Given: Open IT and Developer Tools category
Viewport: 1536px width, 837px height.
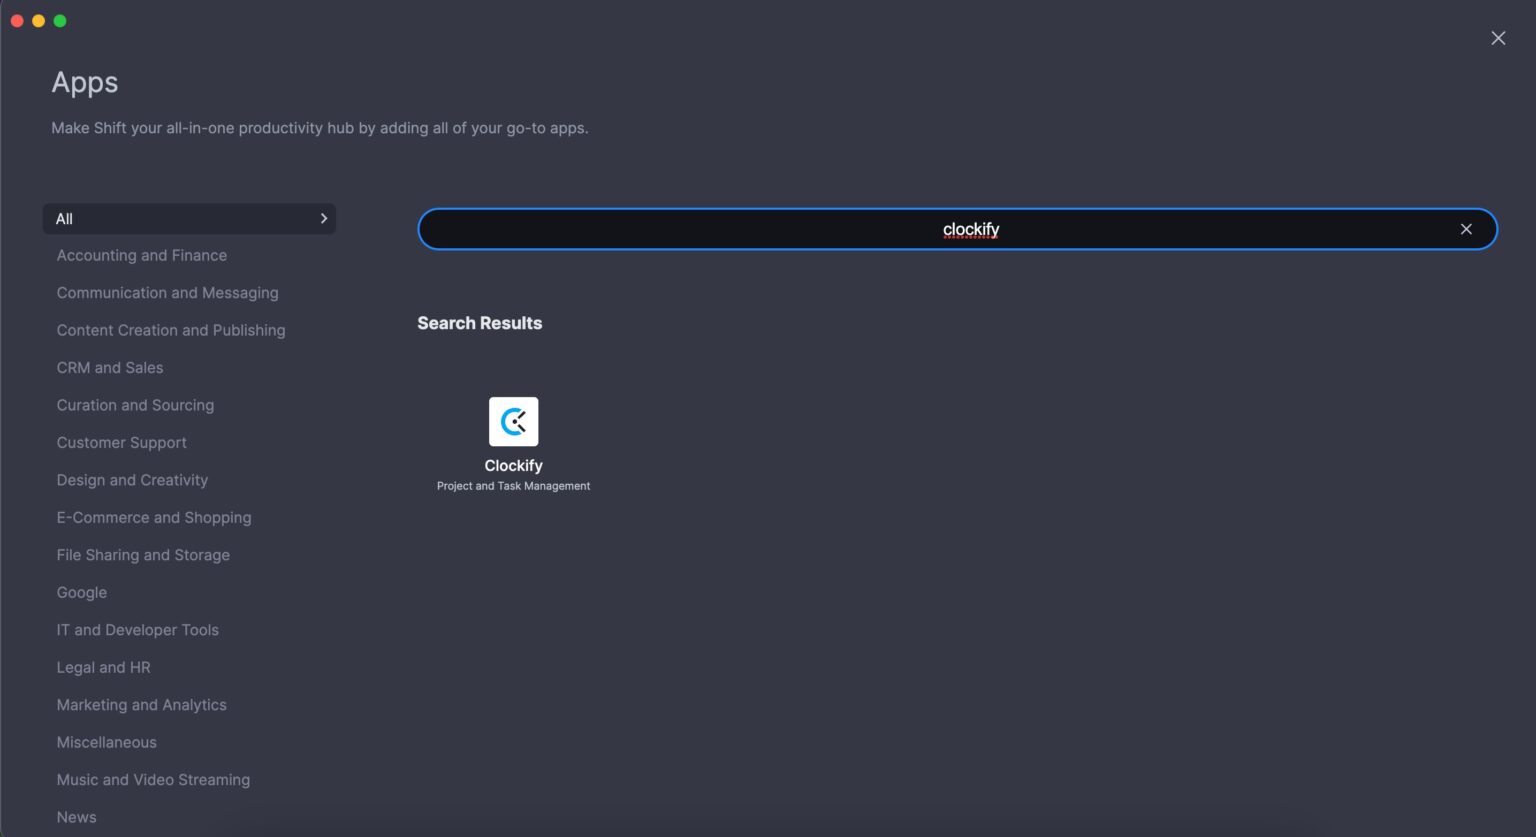Looking at the screenshot, I should 137,630.
